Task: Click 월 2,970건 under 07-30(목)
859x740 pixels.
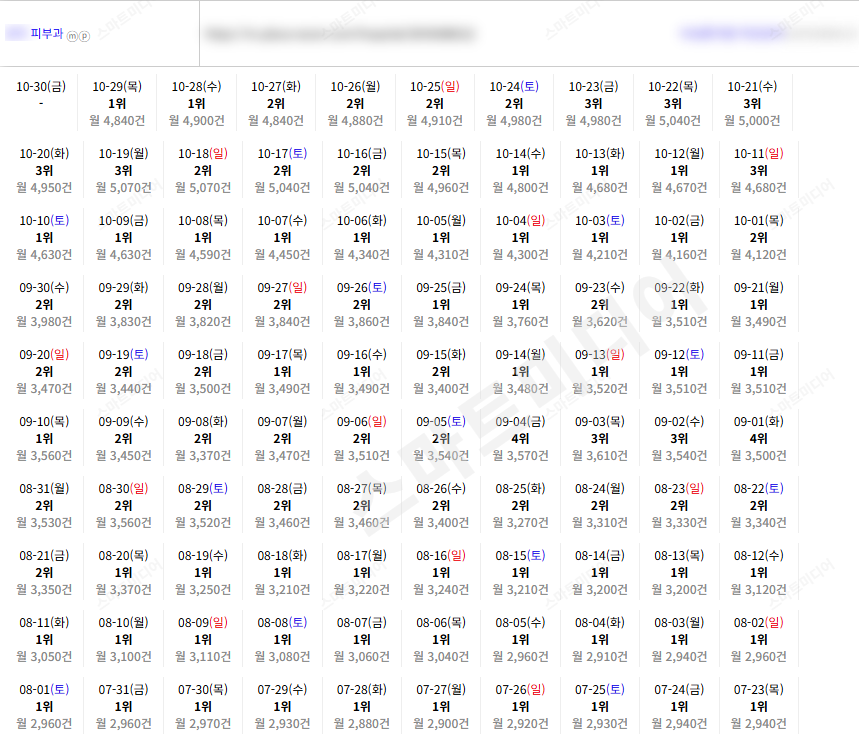Action: coord(203,723)
